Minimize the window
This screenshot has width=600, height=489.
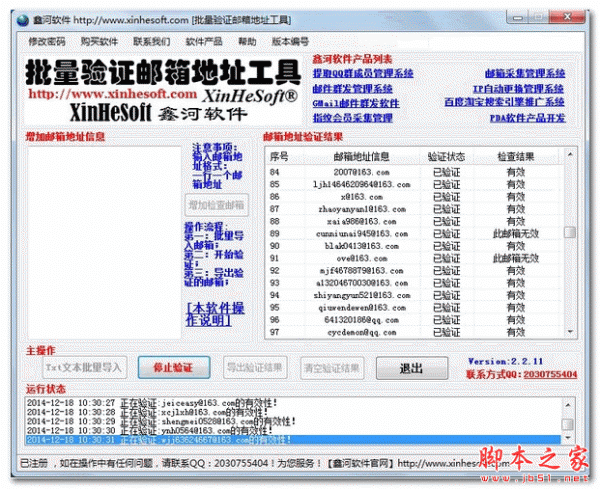(518, 18)
